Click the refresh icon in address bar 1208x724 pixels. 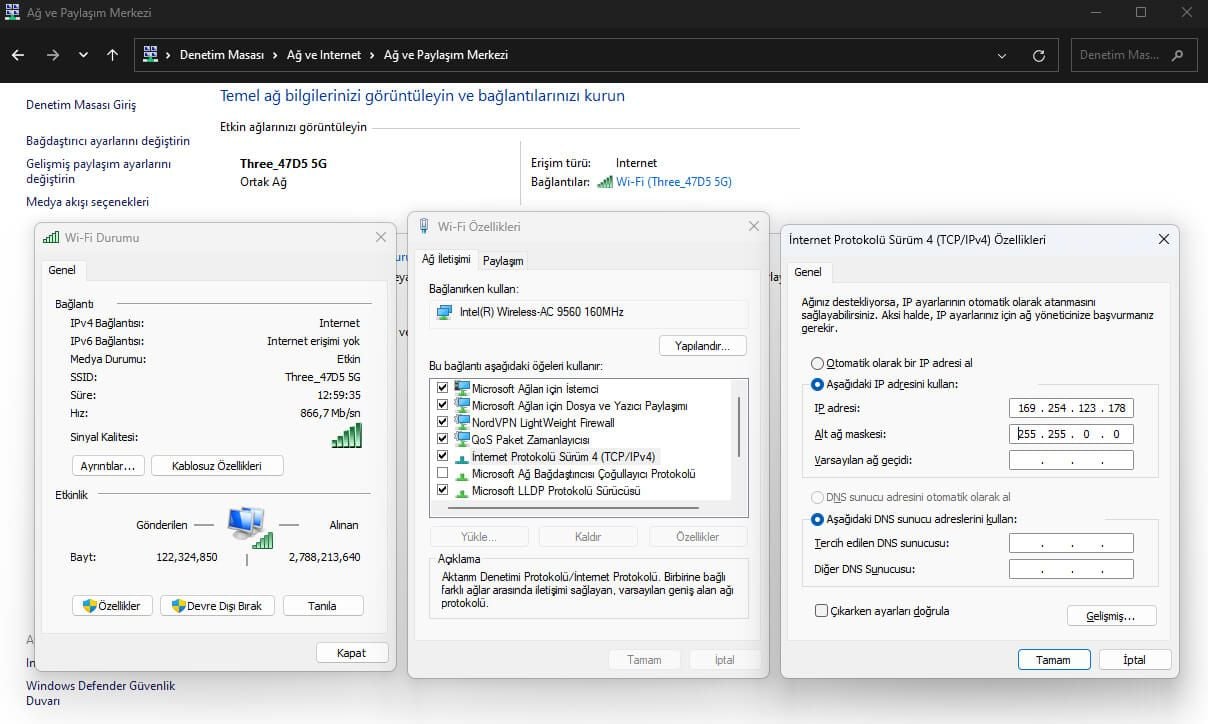(1039, 56)
